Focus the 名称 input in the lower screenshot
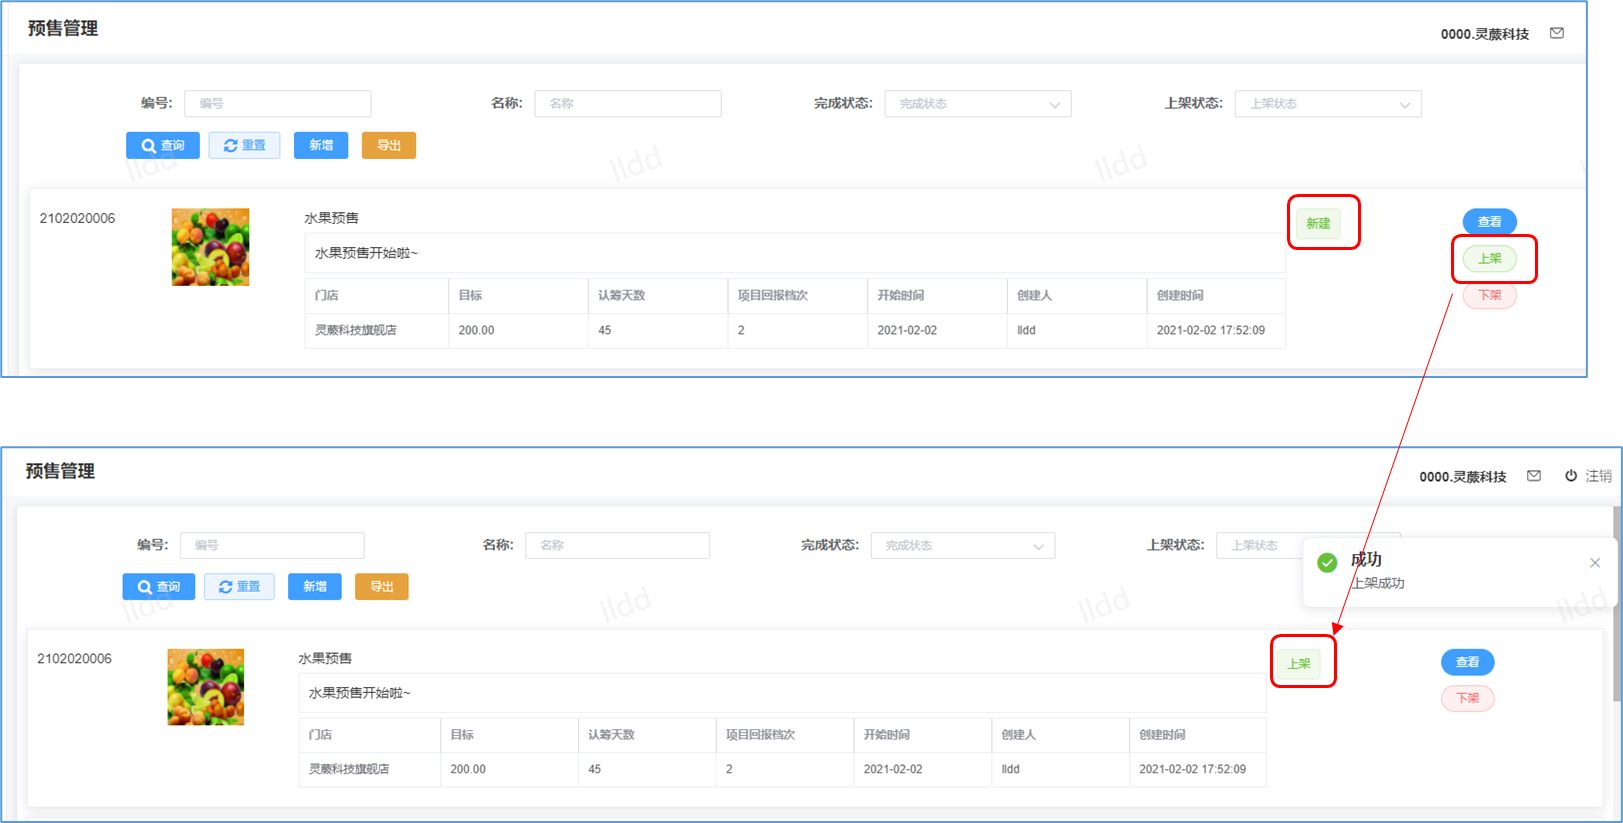The height and width of the screenshot is (823, 1623). coord(618,545)
